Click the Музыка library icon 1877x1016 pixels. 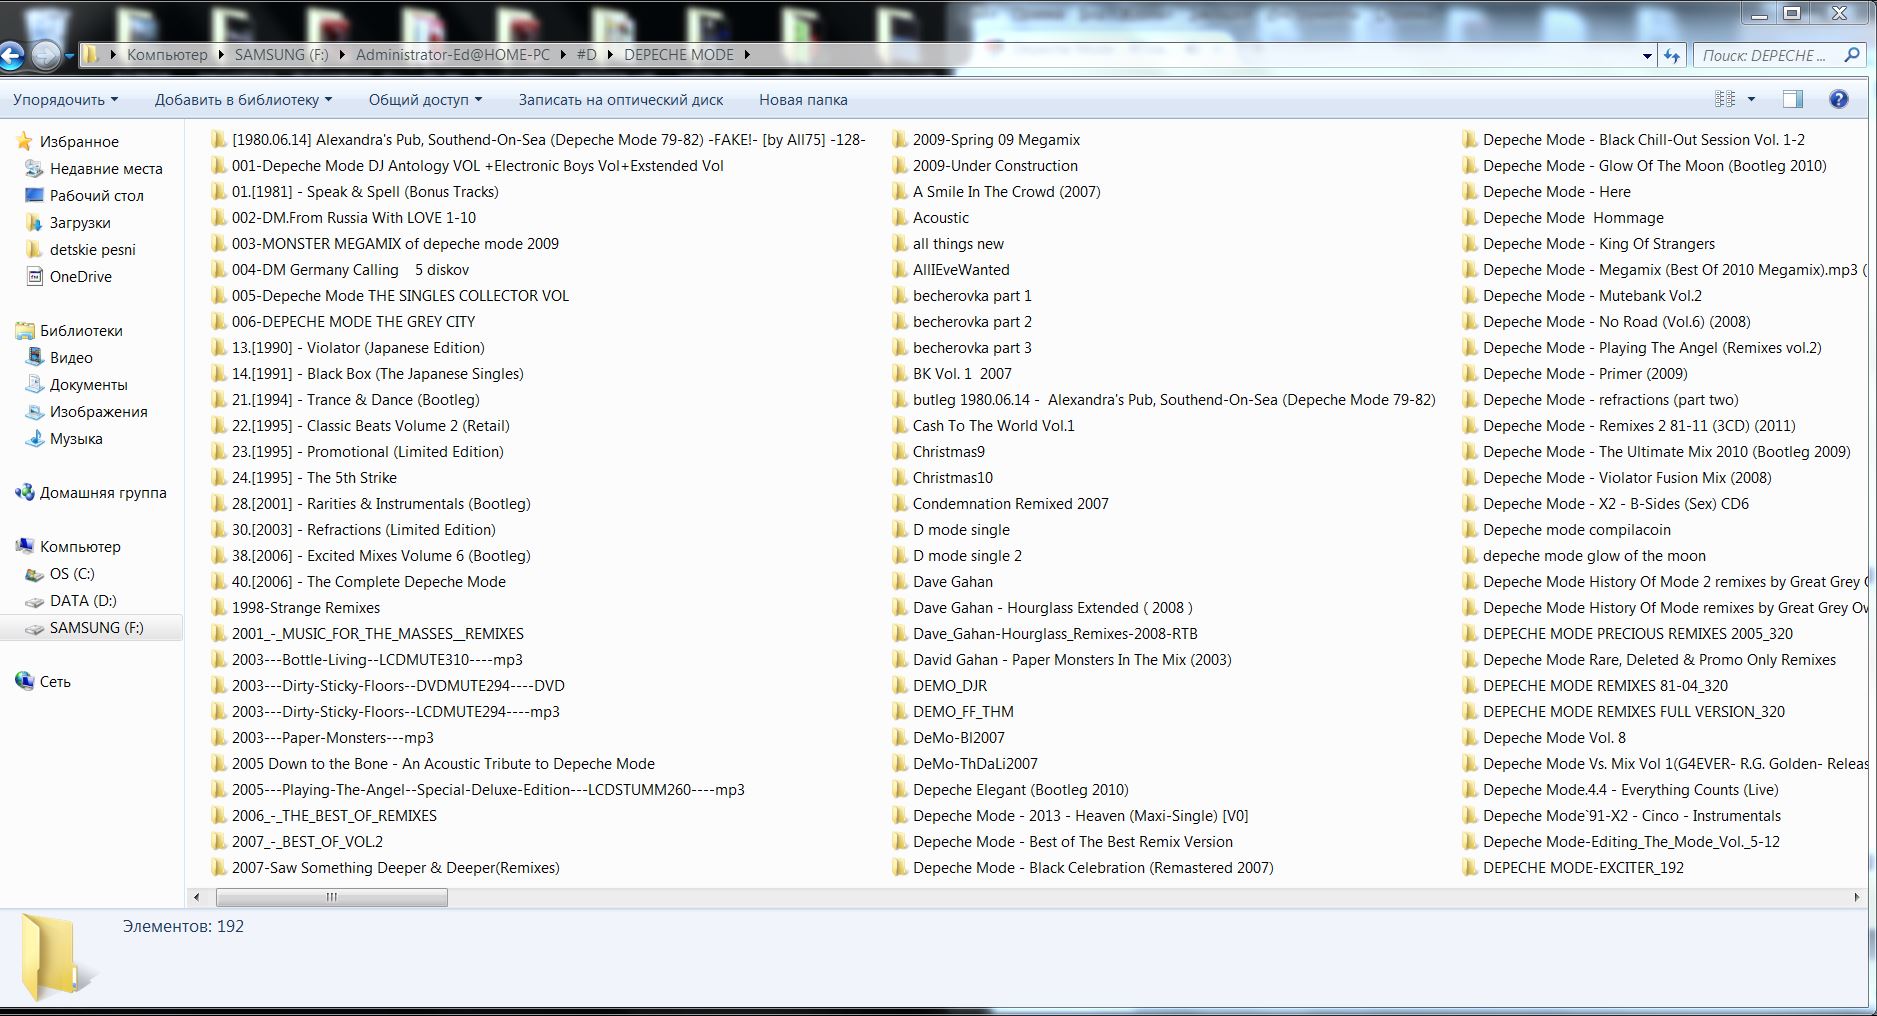34,439
